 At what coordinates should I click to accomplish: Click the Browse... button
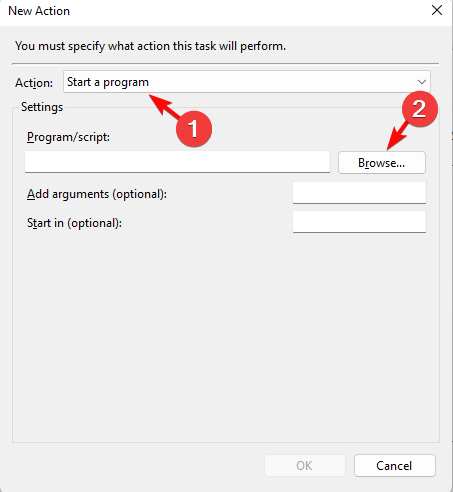point(382,163)
